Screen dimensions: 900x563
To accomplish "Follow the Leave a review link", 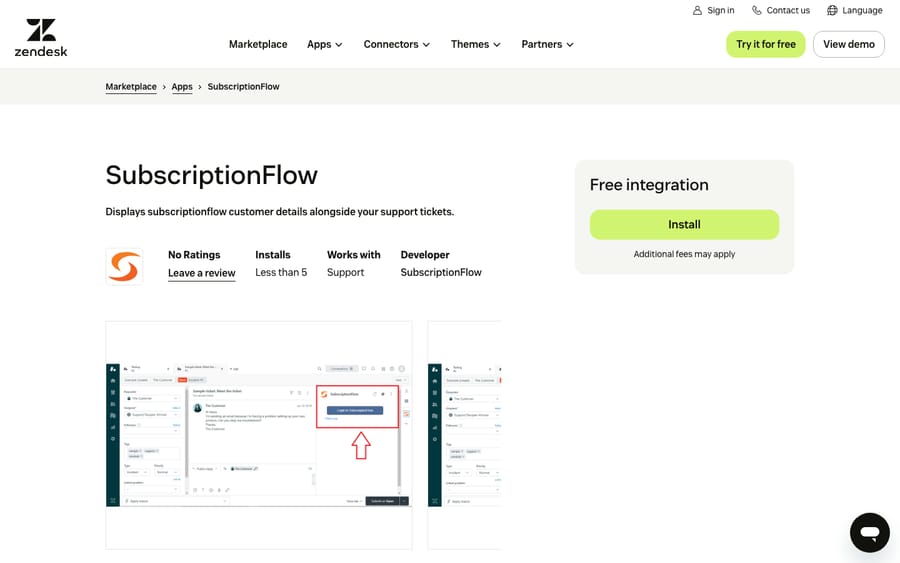I will 201,273.
